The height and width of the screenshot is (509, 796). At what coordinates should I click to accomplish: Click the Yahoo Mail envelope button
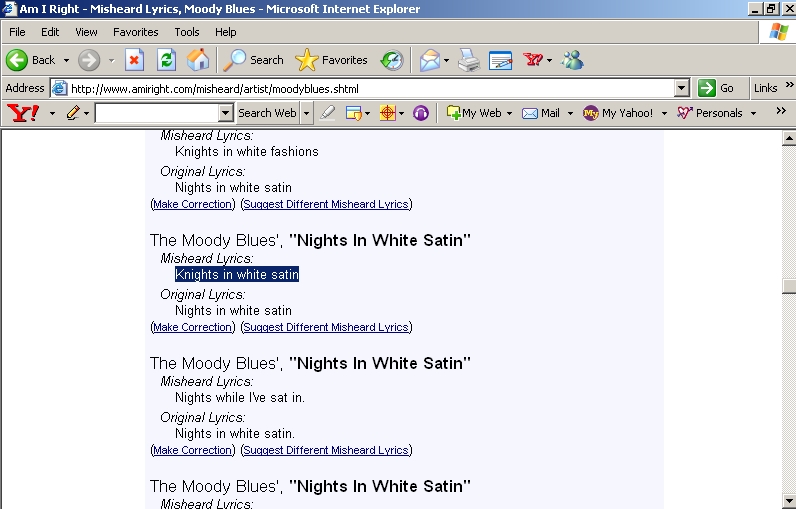[541, 113]
